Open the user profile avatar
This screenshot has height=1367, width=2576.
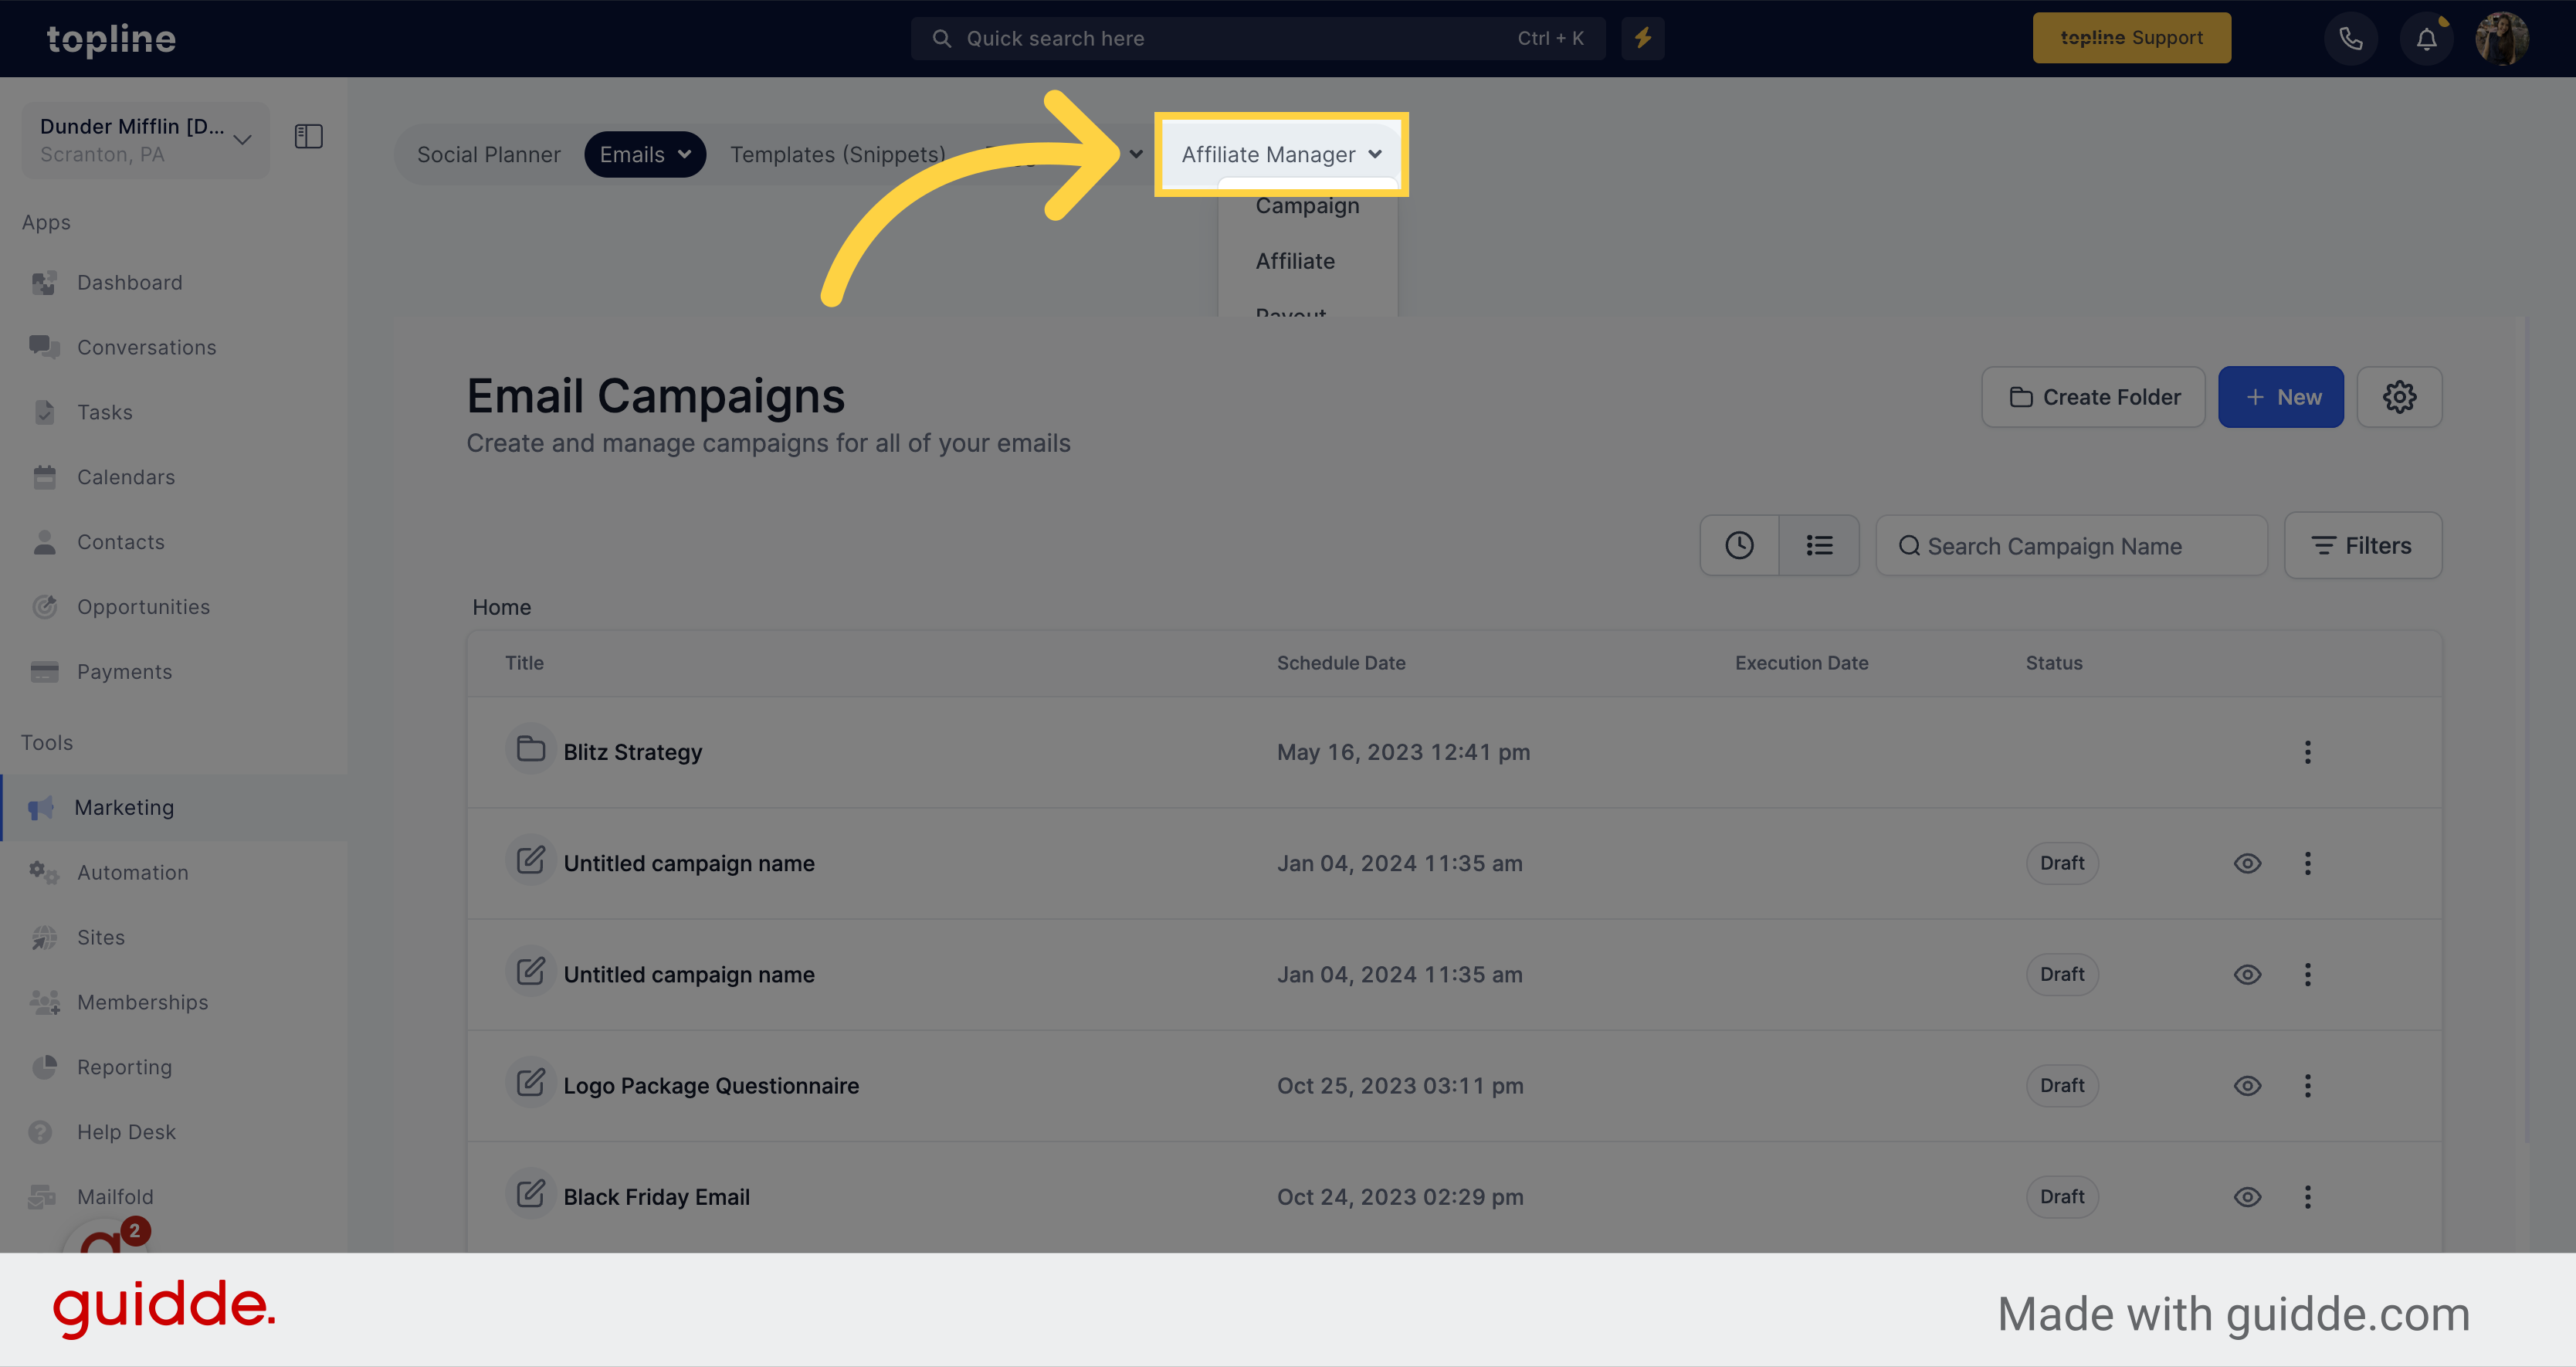[2502, 39]
